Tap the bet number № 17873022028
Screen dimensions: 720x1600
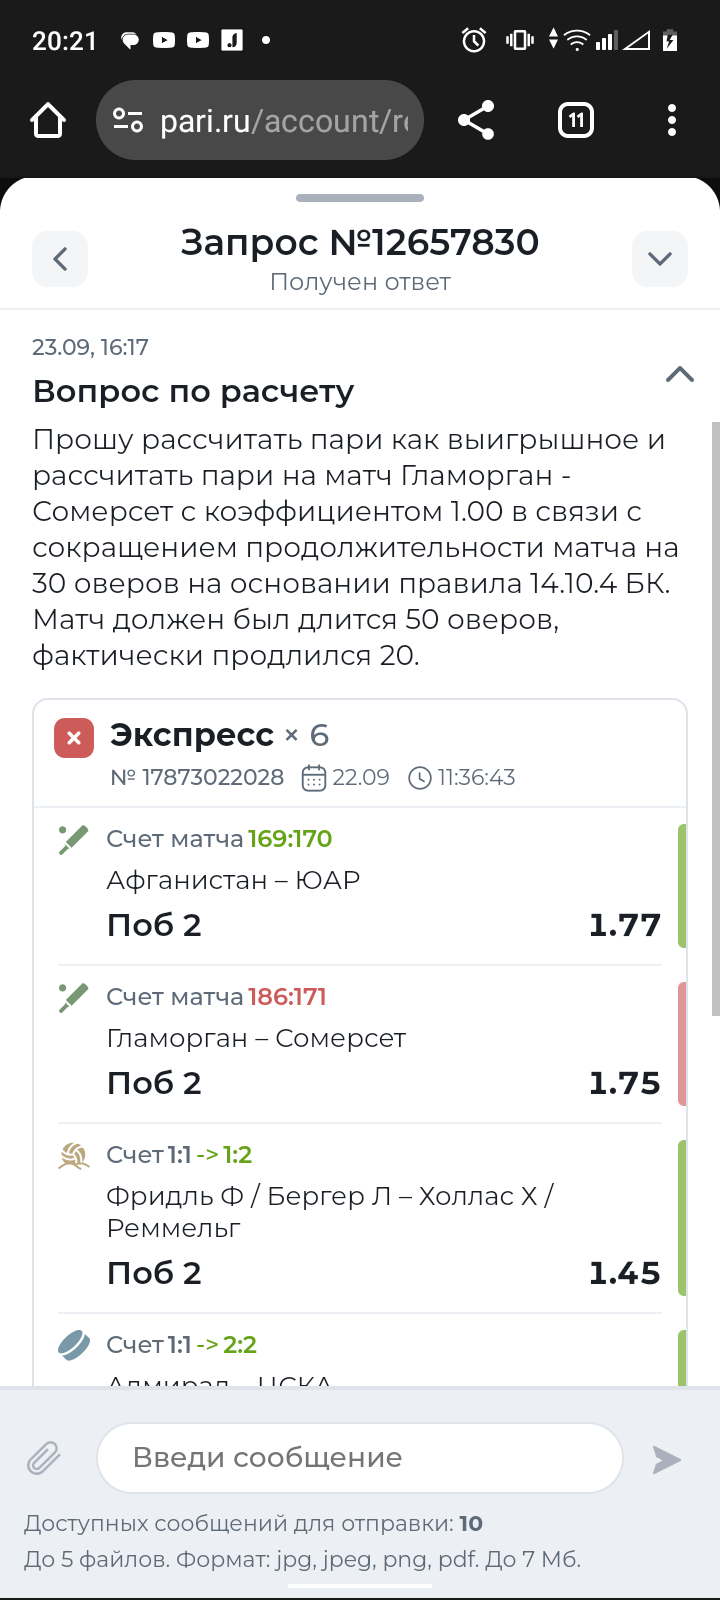pyautogui.click(x=197, y=777)
